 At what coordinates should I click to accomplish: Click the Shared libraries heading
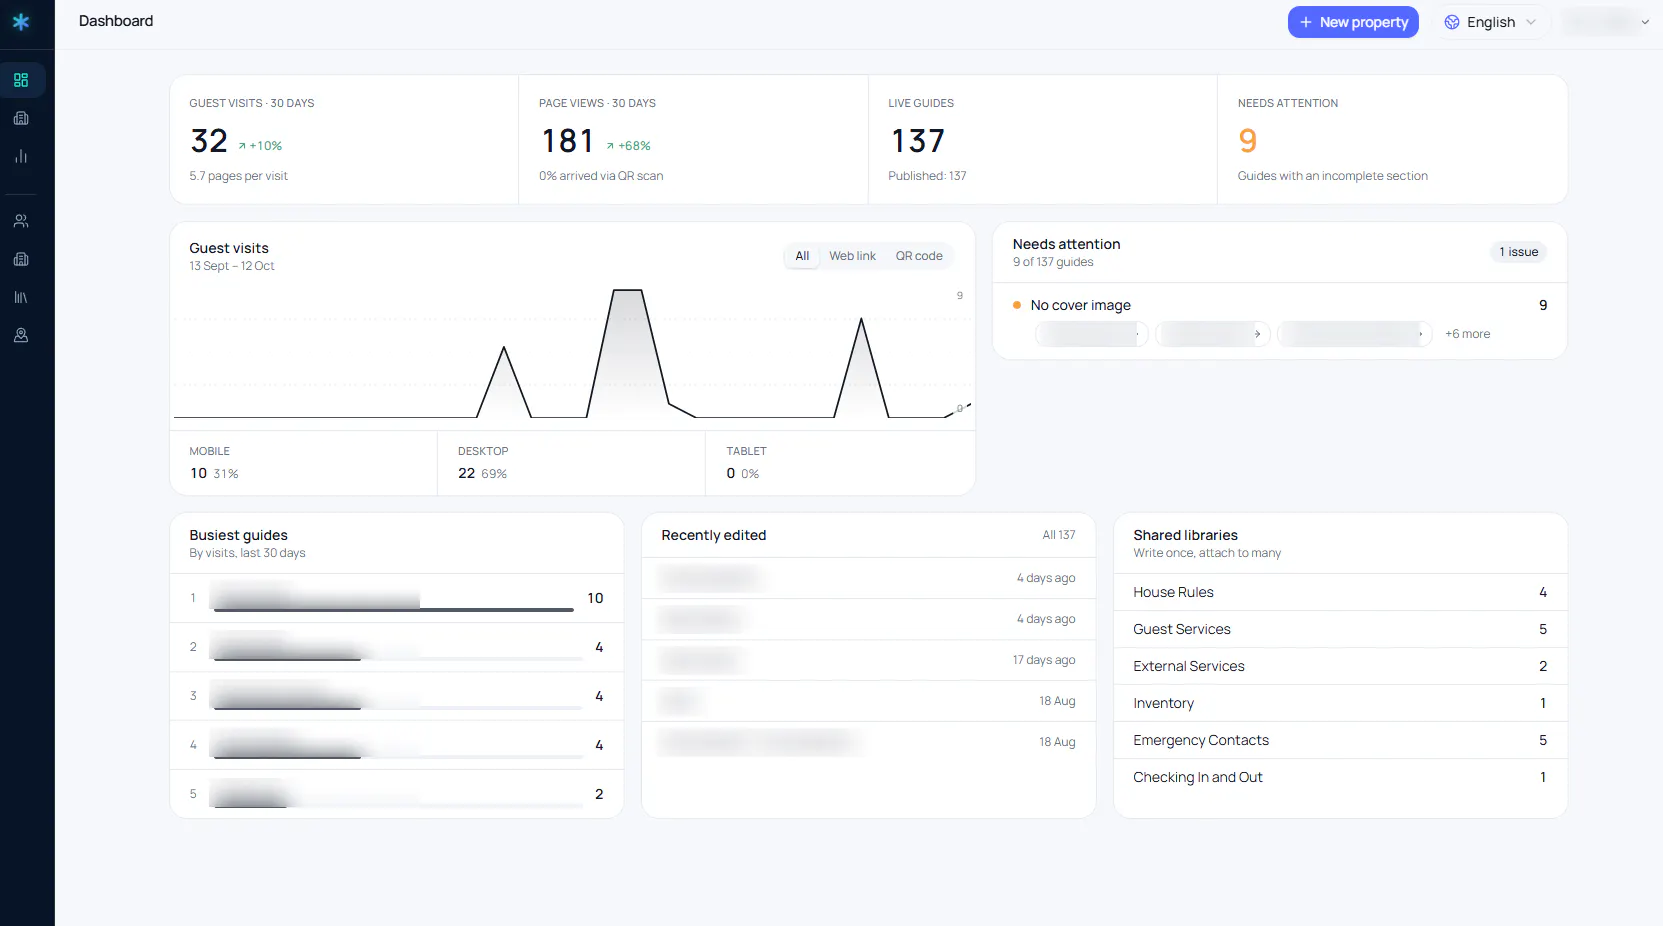[x=1185, y=535]
